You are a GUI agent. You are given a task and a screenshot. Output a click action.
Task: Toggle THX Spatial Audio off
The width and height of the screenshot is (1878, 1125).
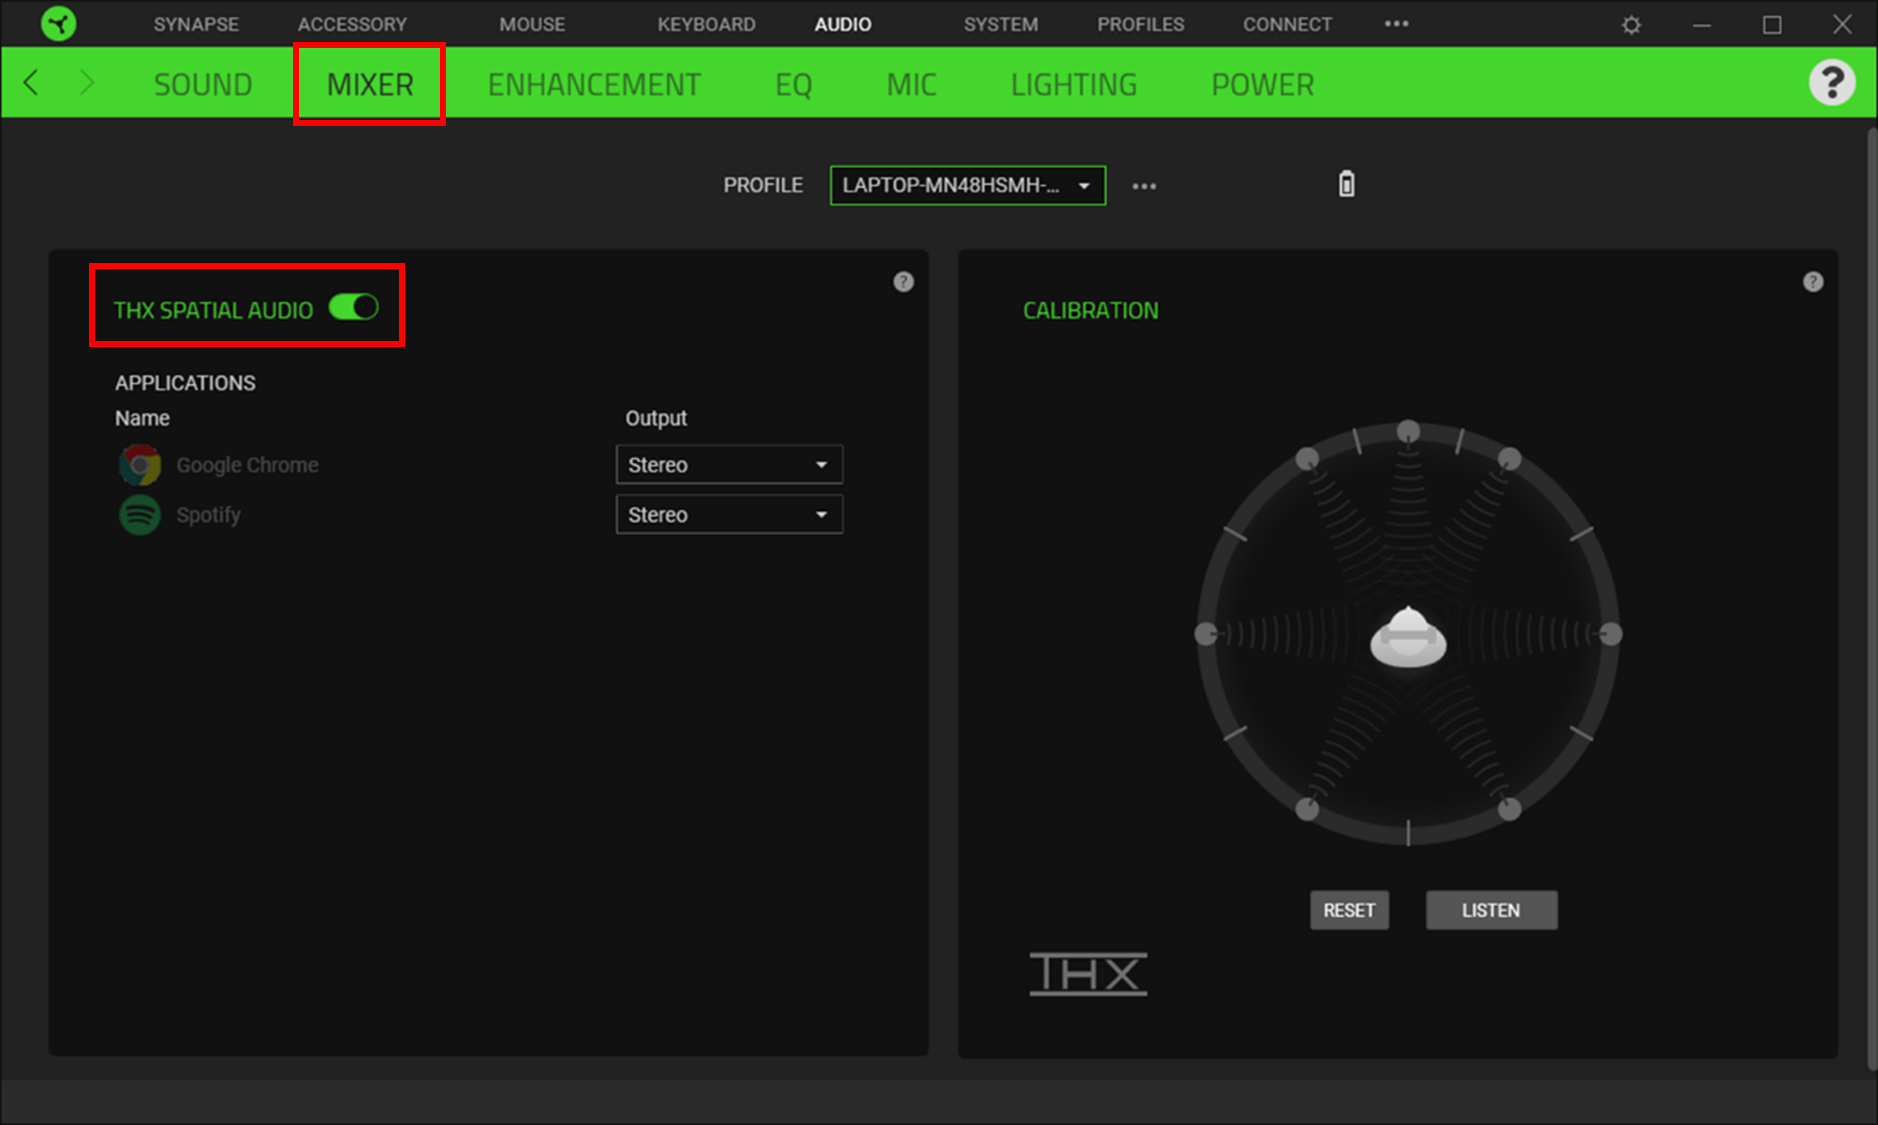(x=355, y=307)
